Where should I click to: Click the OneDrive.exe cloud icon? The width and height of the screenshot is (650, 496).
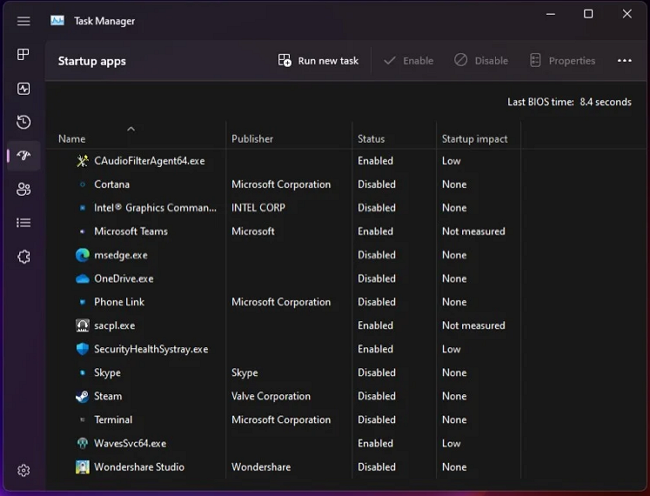[x=82, y=278]
